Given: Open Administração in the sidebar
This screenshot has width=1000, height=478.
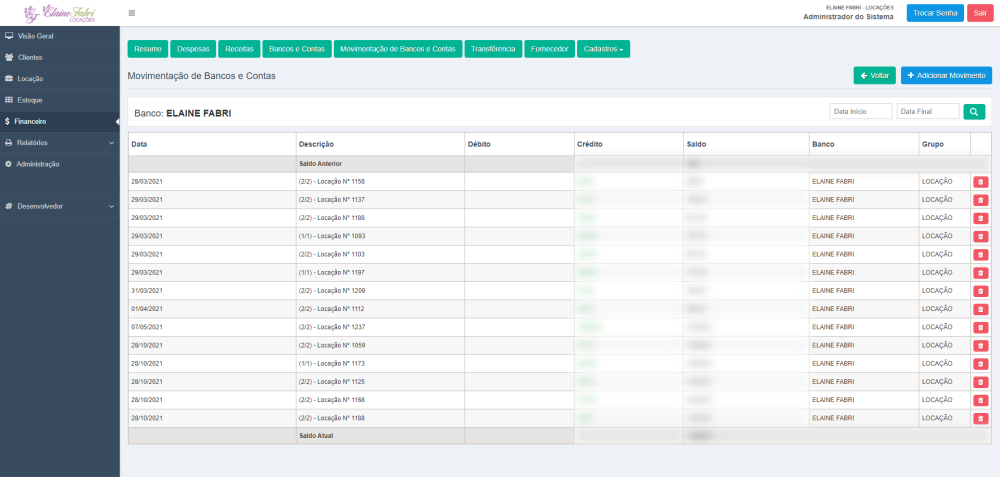Looking at the screenshot, I should (60, 164).
